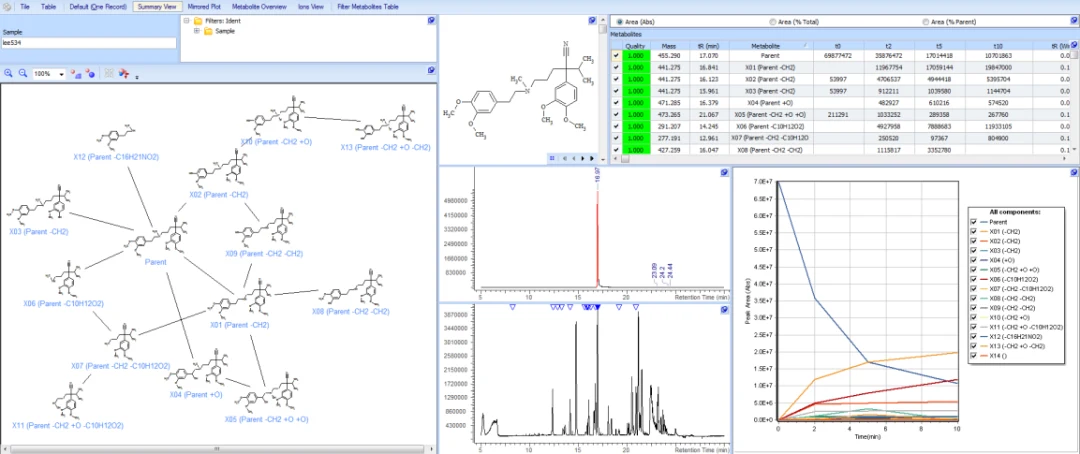1080x454 pixels.
Task: Go to previous structure in viewer navigation
Action: coord(572,158)
